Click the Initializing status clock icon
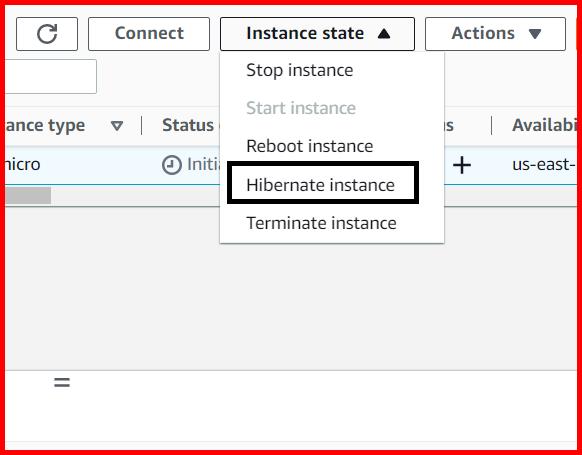582x455 pixels. (172, 165)
